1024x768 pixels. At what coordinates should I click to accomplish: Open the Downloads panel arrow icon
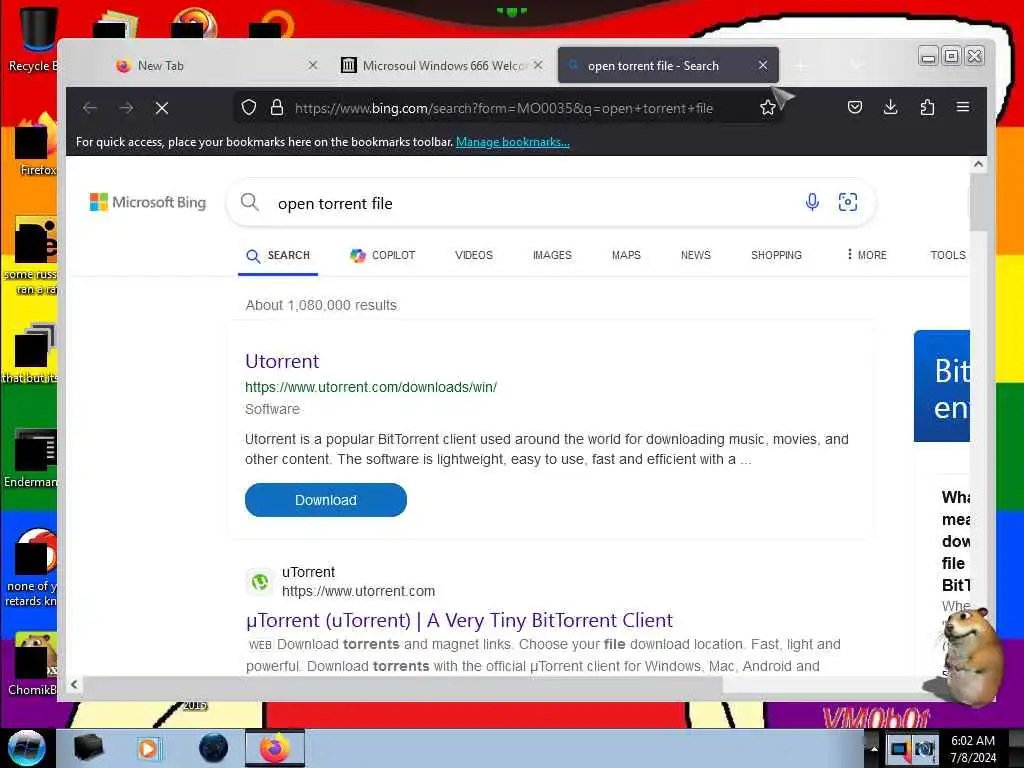(890, 107)
